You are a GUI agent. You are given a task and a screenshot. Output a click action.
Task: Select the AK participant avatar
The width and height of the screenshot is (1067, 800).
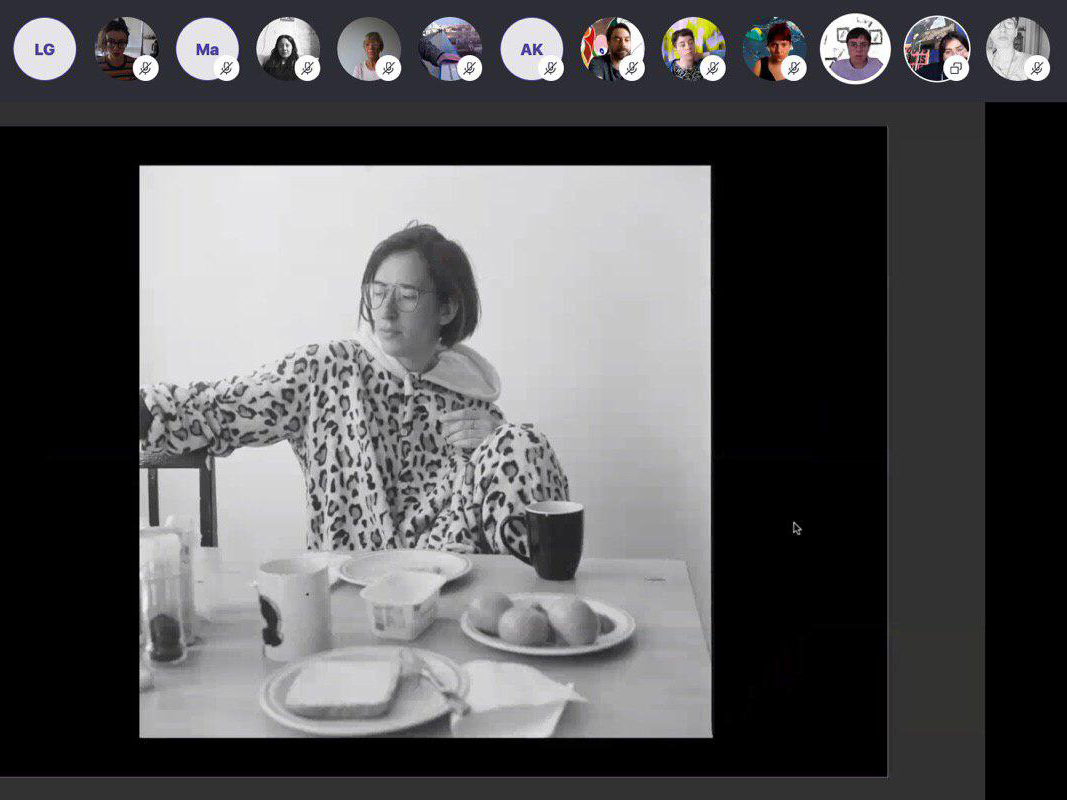coord(531,49)
